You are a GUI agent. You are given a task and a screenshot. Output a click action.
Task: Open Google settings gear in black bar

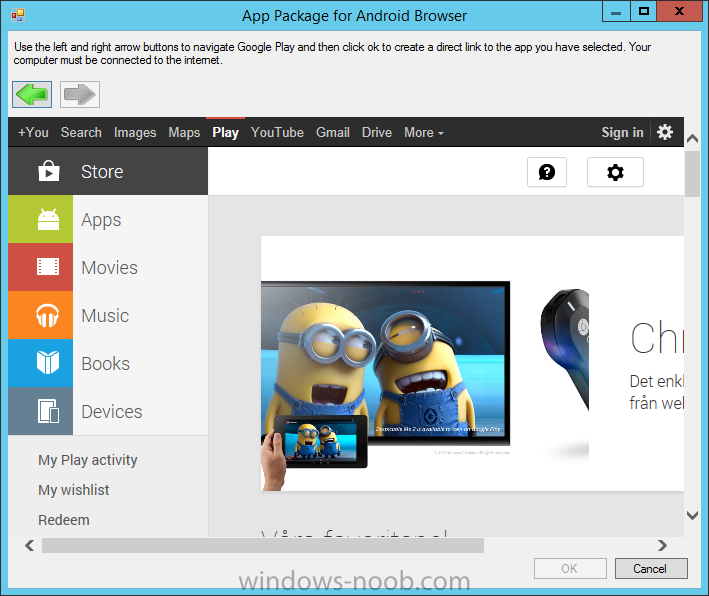click(665, 132)
